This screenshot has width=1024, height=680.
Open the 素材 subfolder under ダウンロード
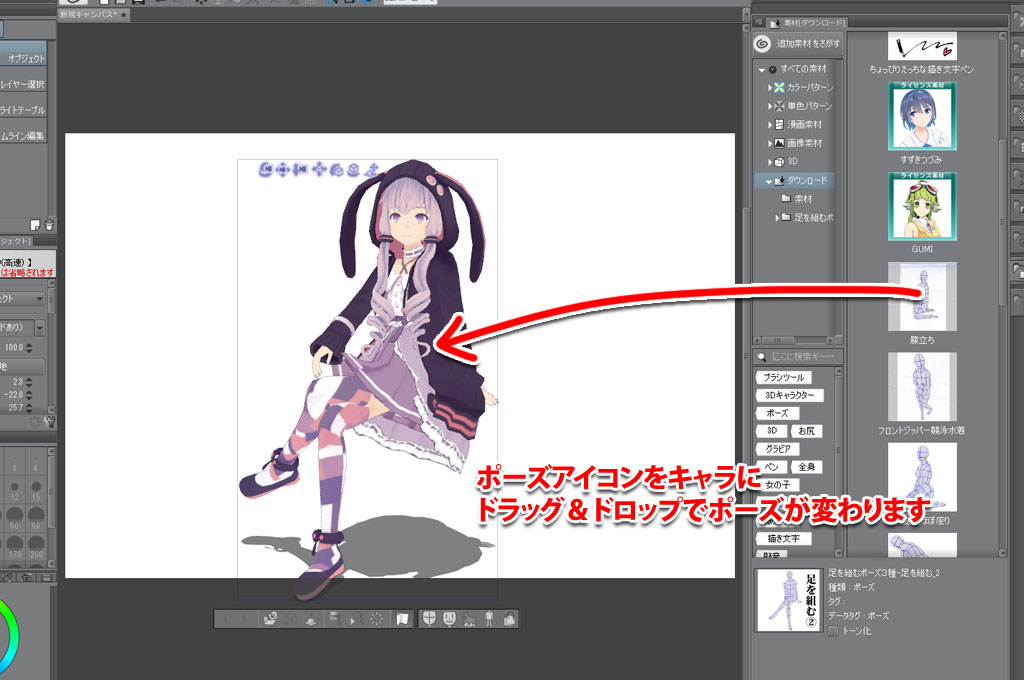(802, 199)
